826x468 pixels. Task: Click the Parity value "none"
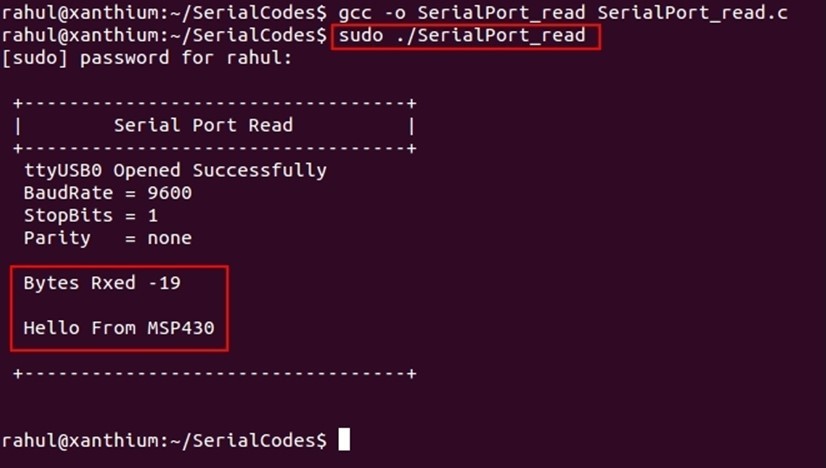pyautogui.click(x=170, y=238)
